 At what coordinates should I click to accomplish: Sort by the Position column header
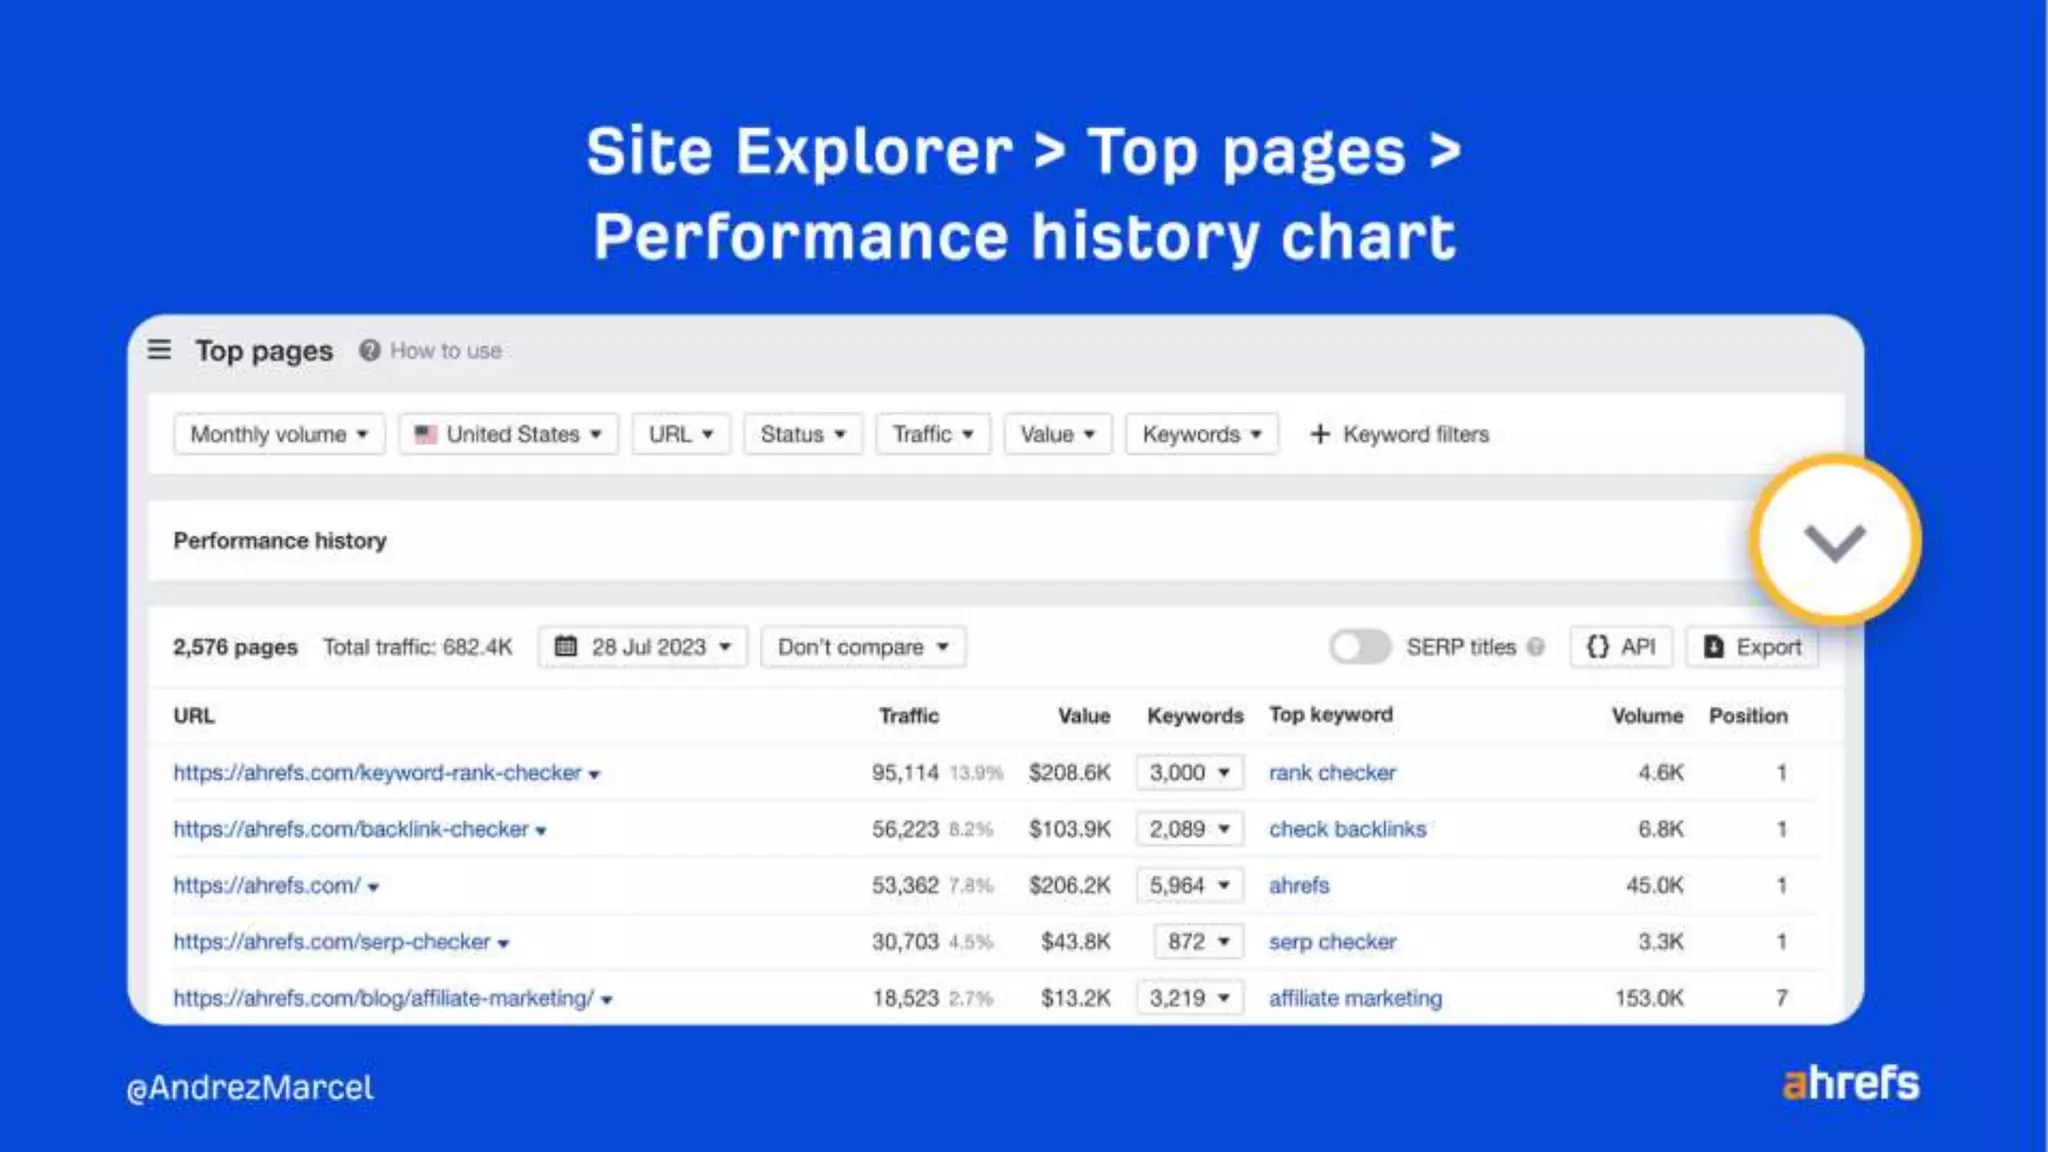pos(1748,716)
